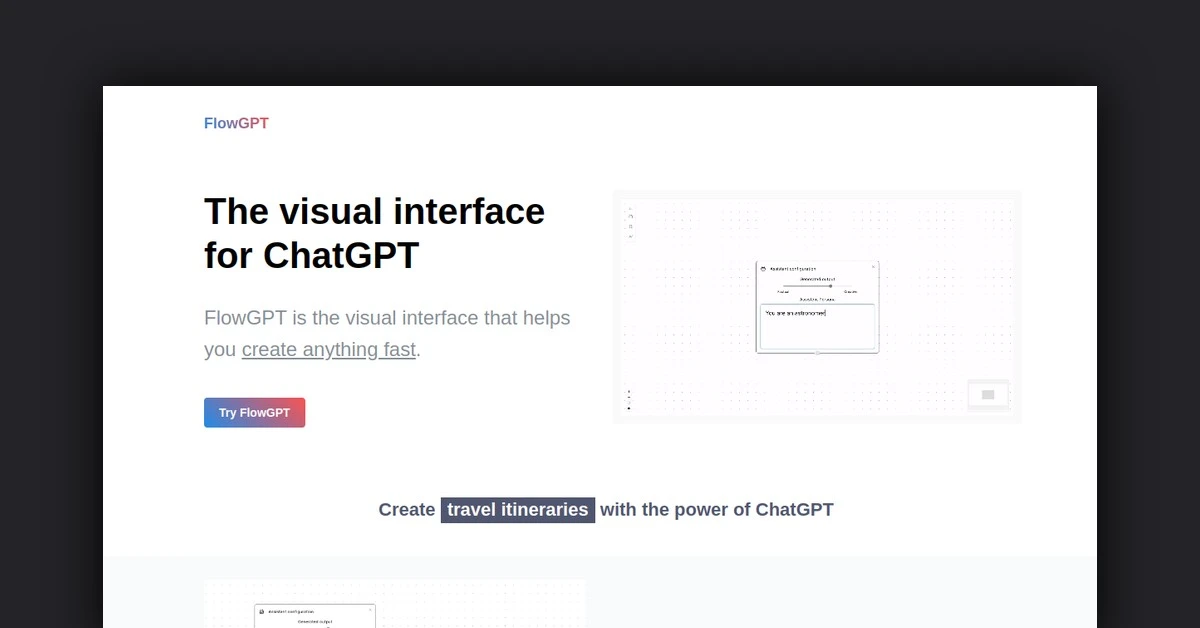Click the Generated output label in lower preview

[x=315, y=621]
